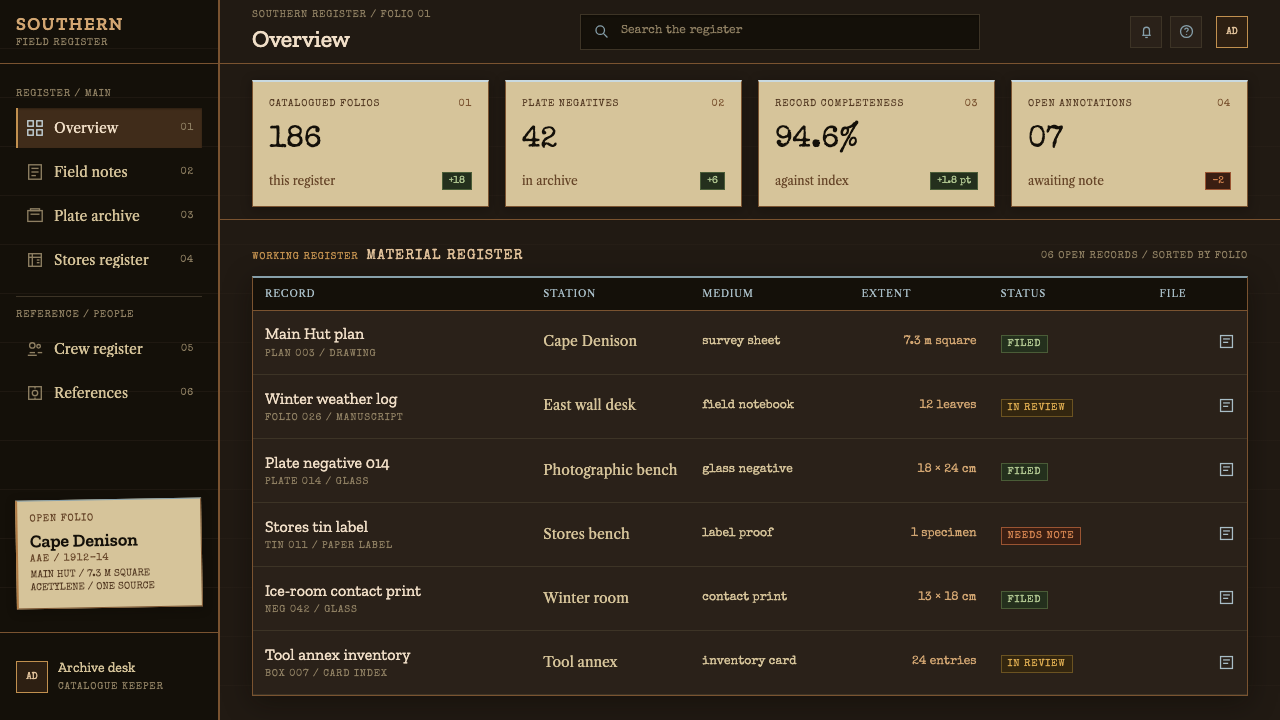Click the NEEDS NOTE status badge
Screen dimensions: 1280x720
click(1040, 535)
